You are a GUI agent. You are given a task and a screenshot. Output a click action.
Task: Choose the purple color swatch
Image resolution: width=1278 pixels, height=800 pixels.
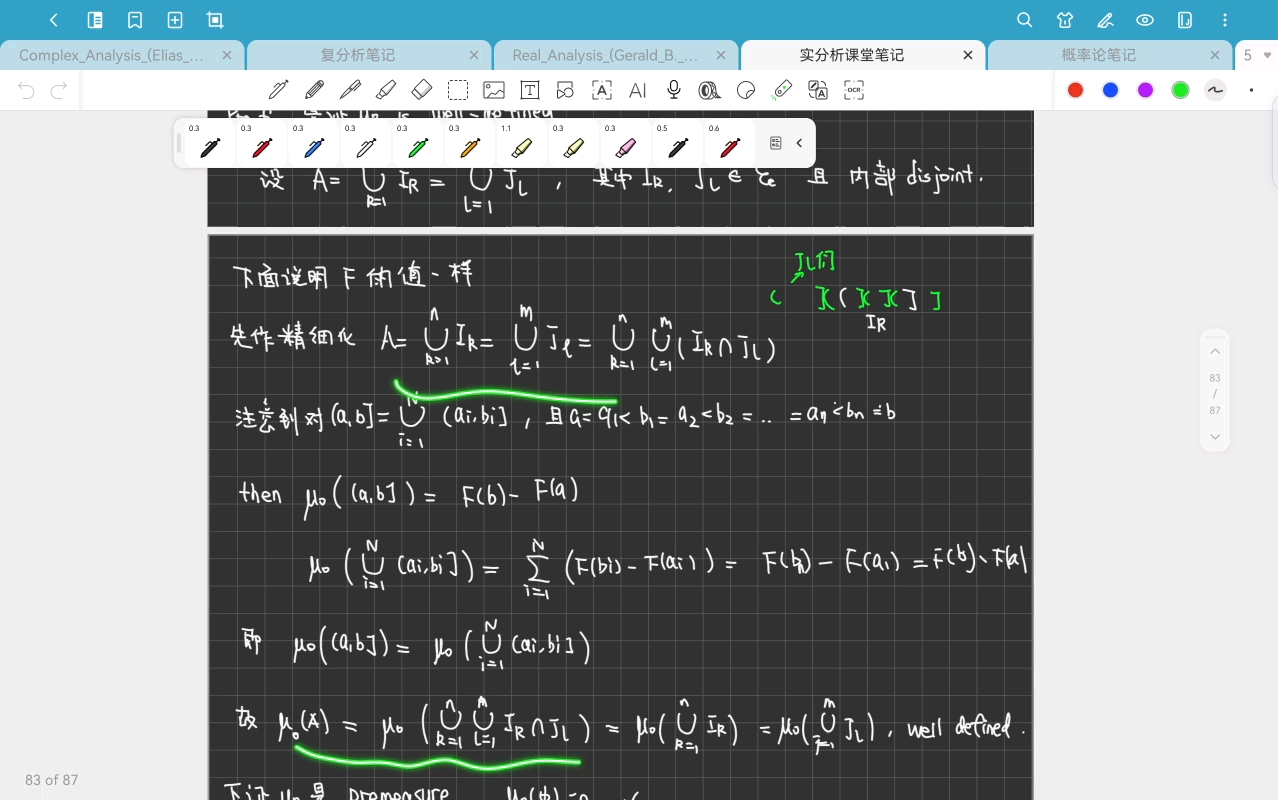1146,90
